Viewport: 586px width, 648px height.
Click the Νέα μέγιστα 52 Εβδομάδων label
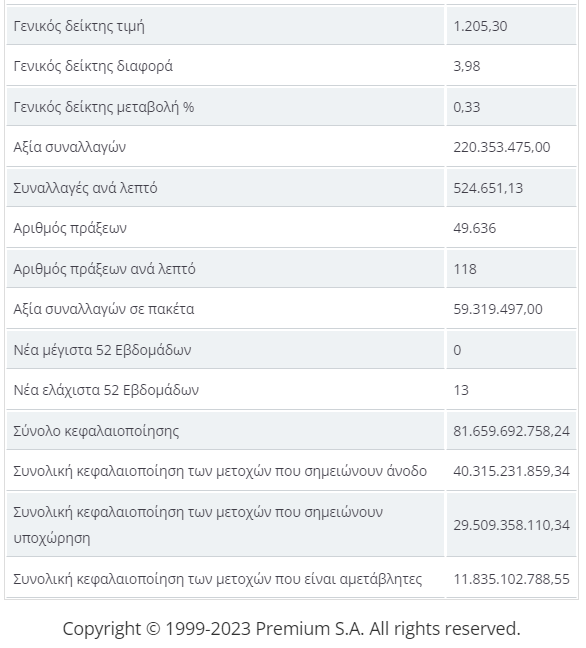(x=102, y=350)
